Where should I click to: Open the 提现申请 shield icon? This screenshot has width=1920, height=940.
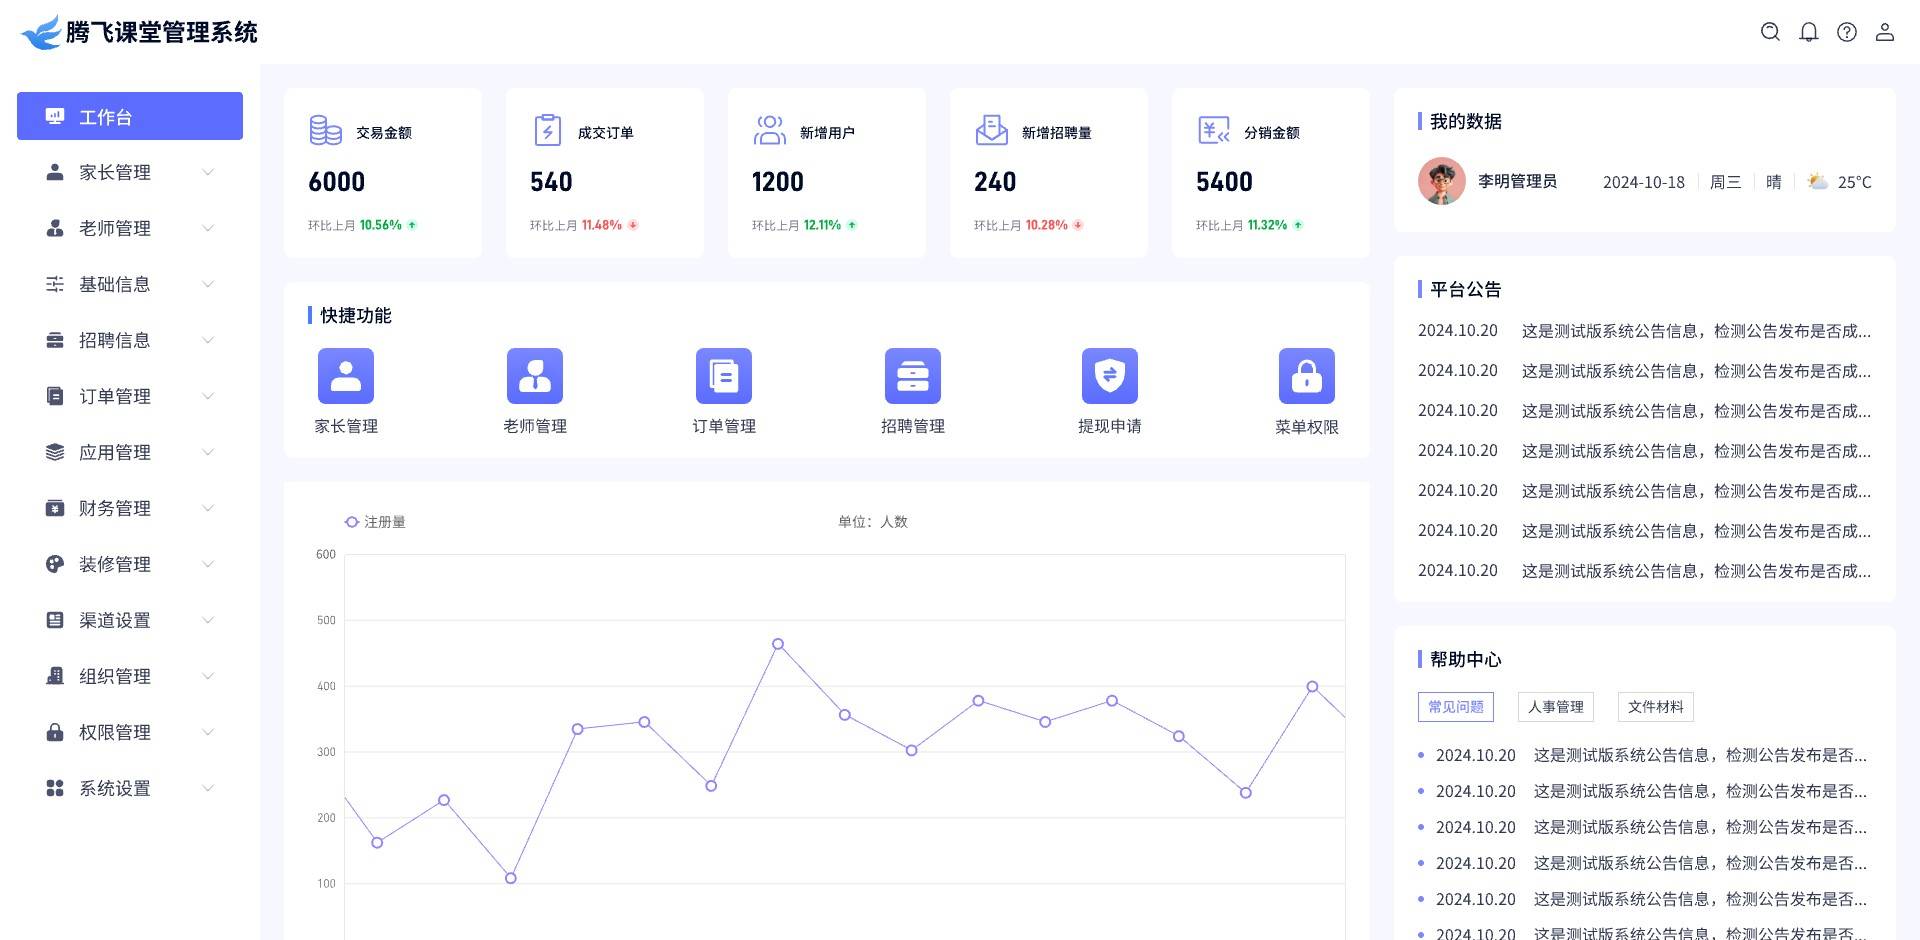(x=1109, y=376)
